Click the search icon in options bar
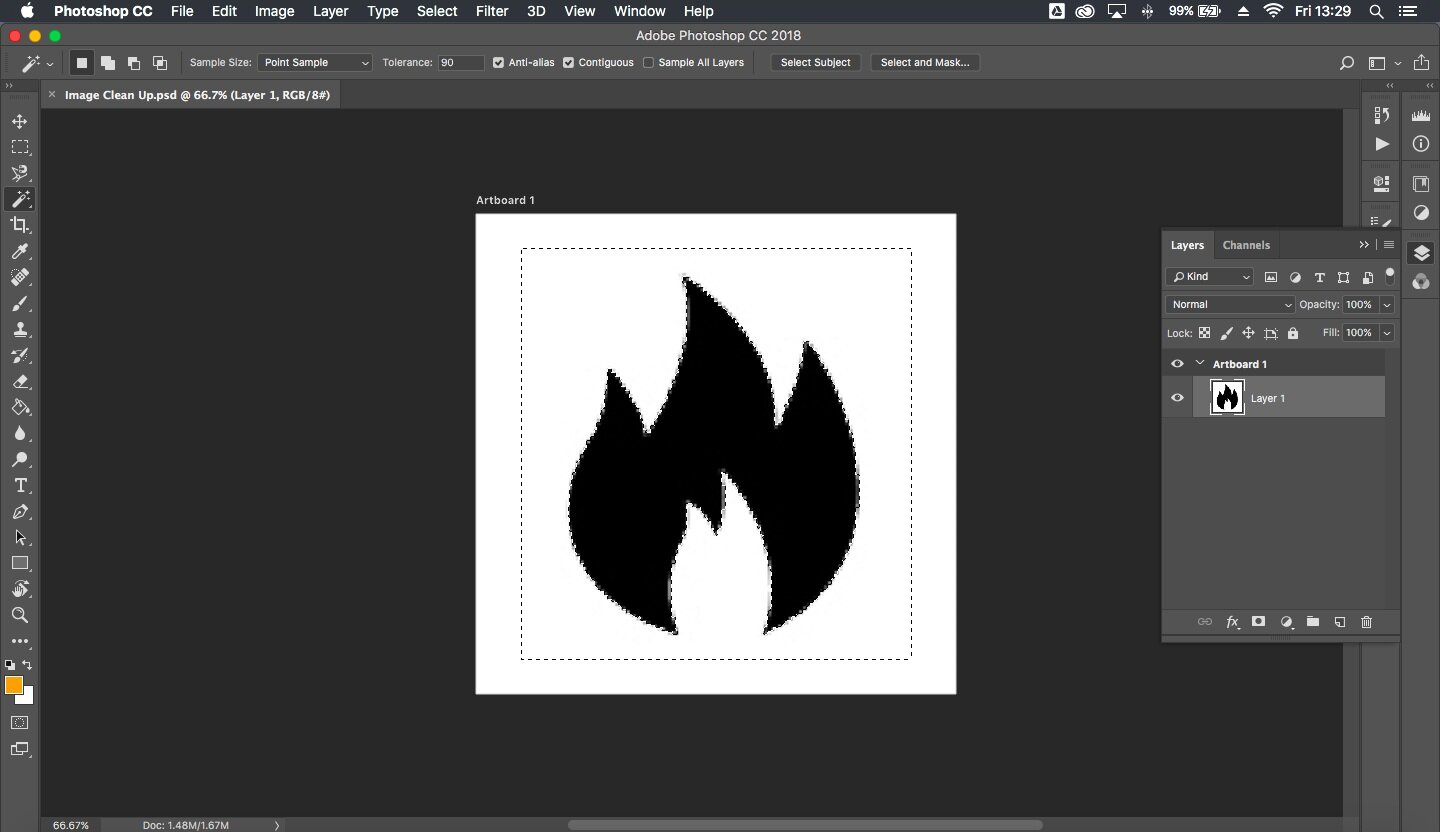1440x832 pixels. [x=1346, y=63]
